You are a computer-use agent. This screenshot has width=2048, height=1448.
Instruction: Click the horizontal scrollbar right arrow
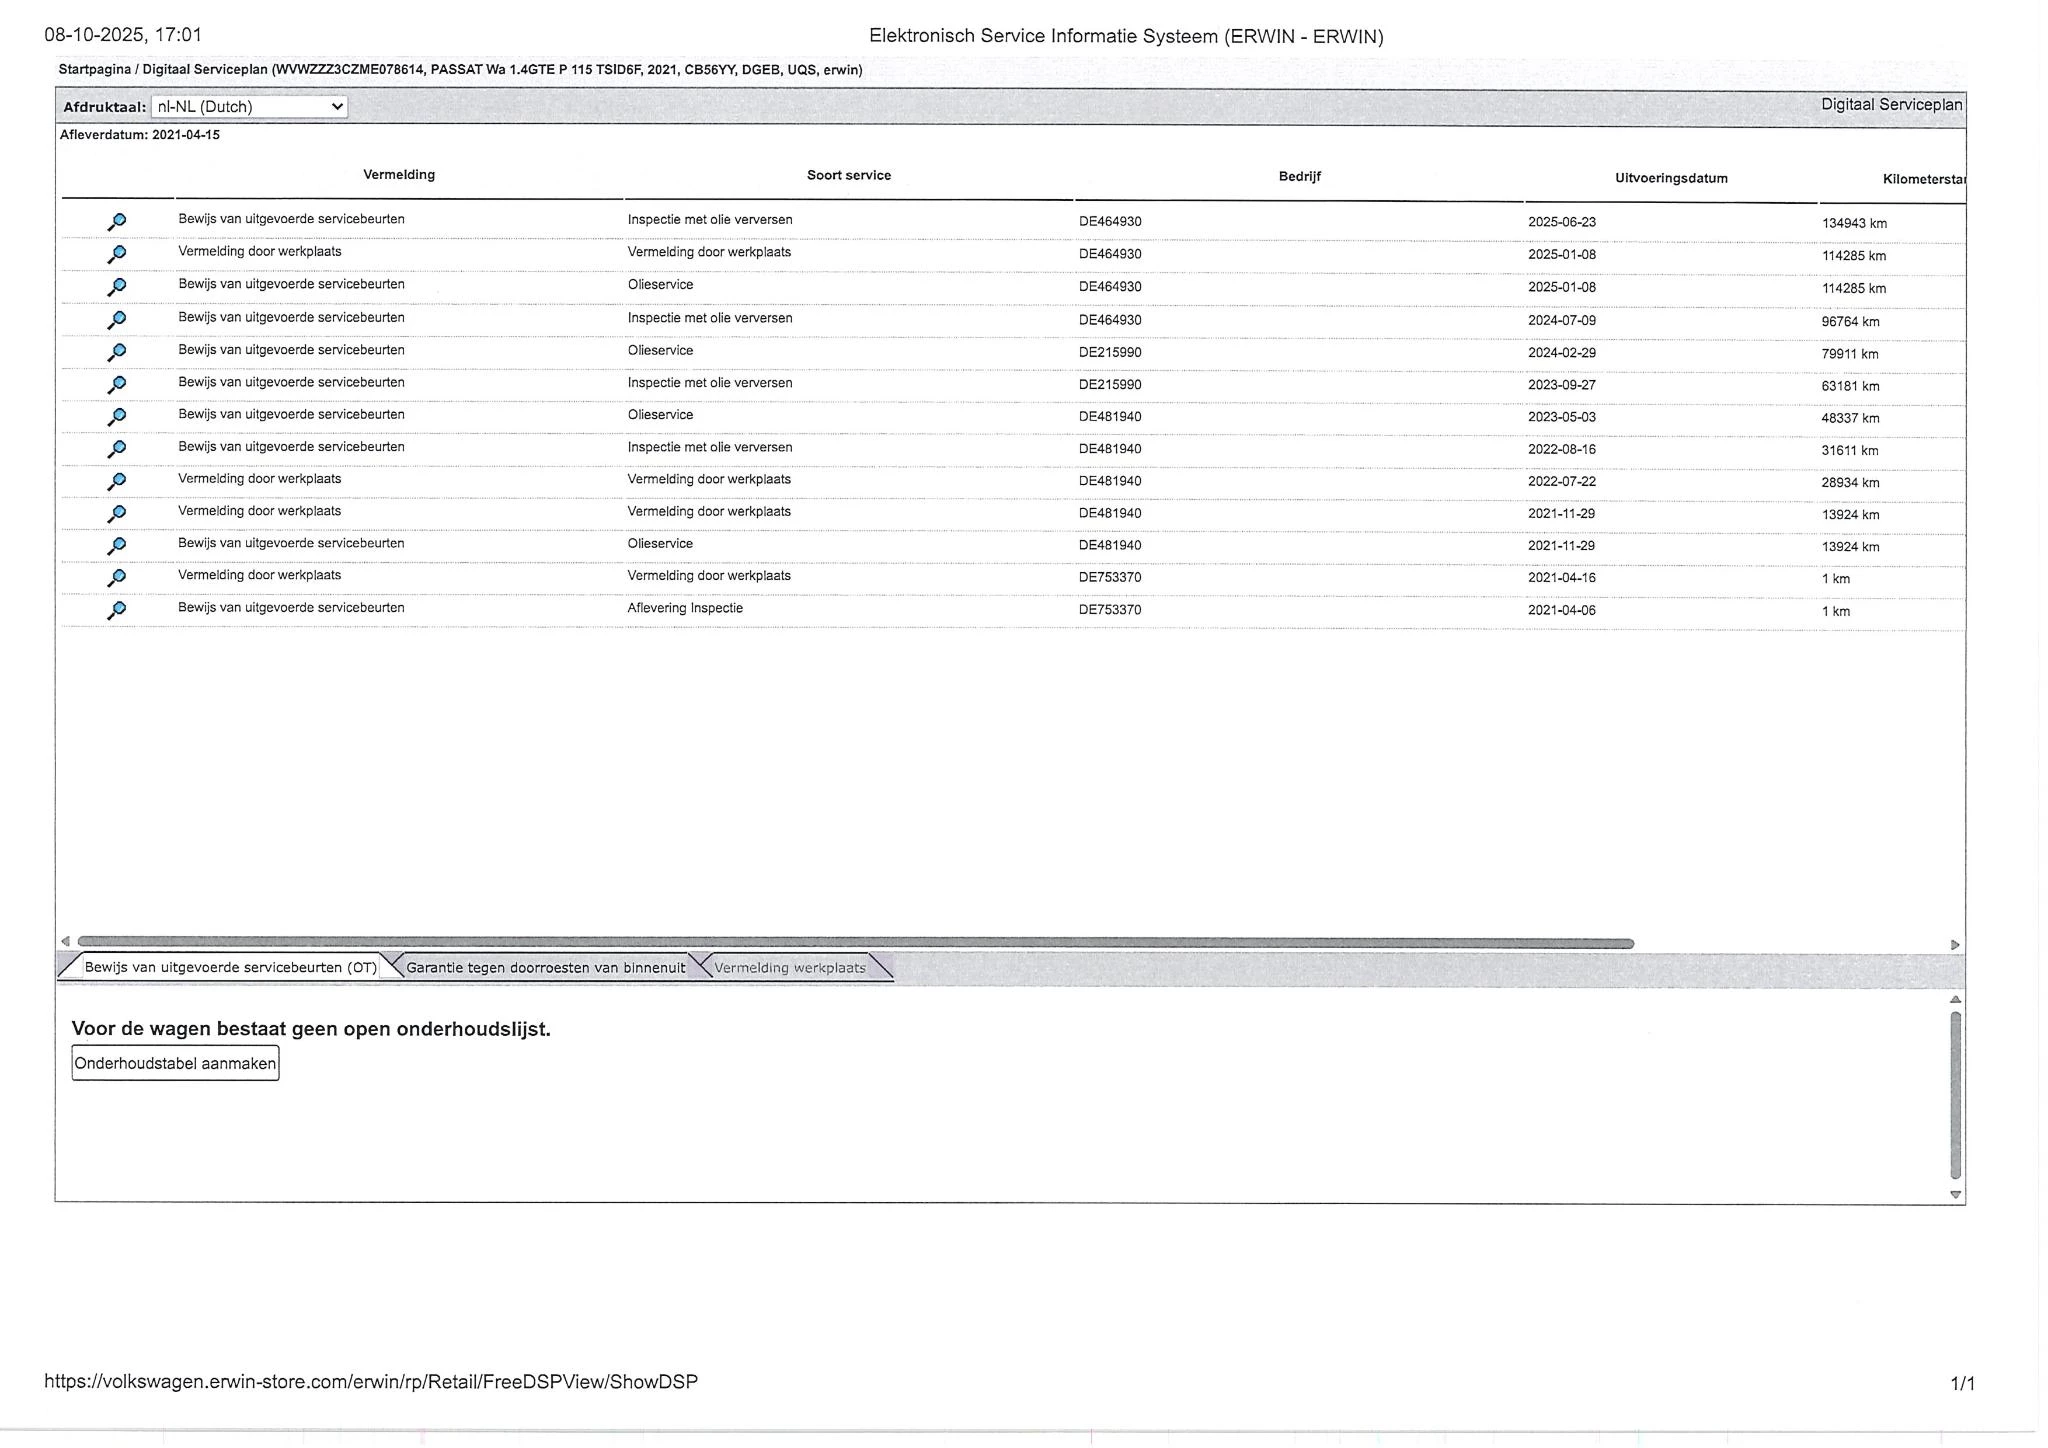click(x=1954, y=944)
